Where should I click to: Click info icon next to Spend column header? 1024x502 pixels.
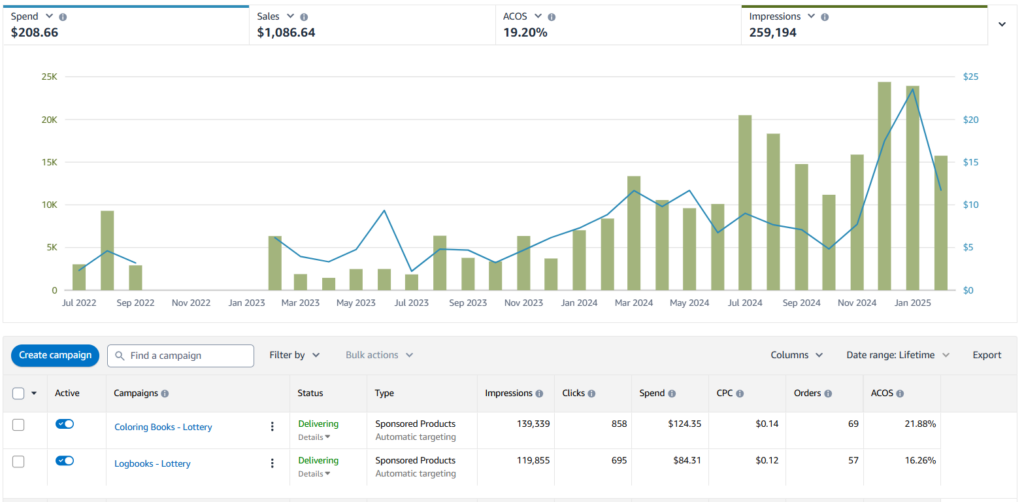tap(672, 394)
